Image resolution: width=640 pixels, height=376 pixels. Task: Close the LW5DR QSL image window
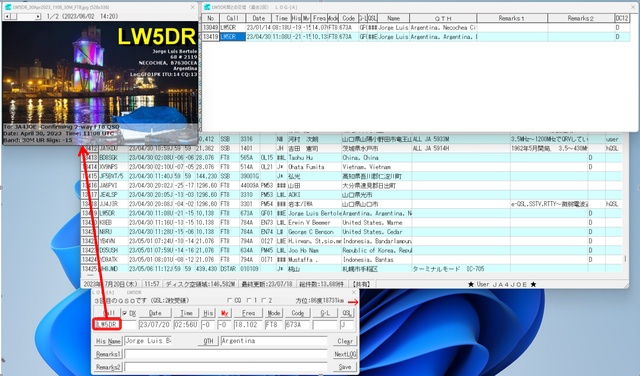coord(193,7)
